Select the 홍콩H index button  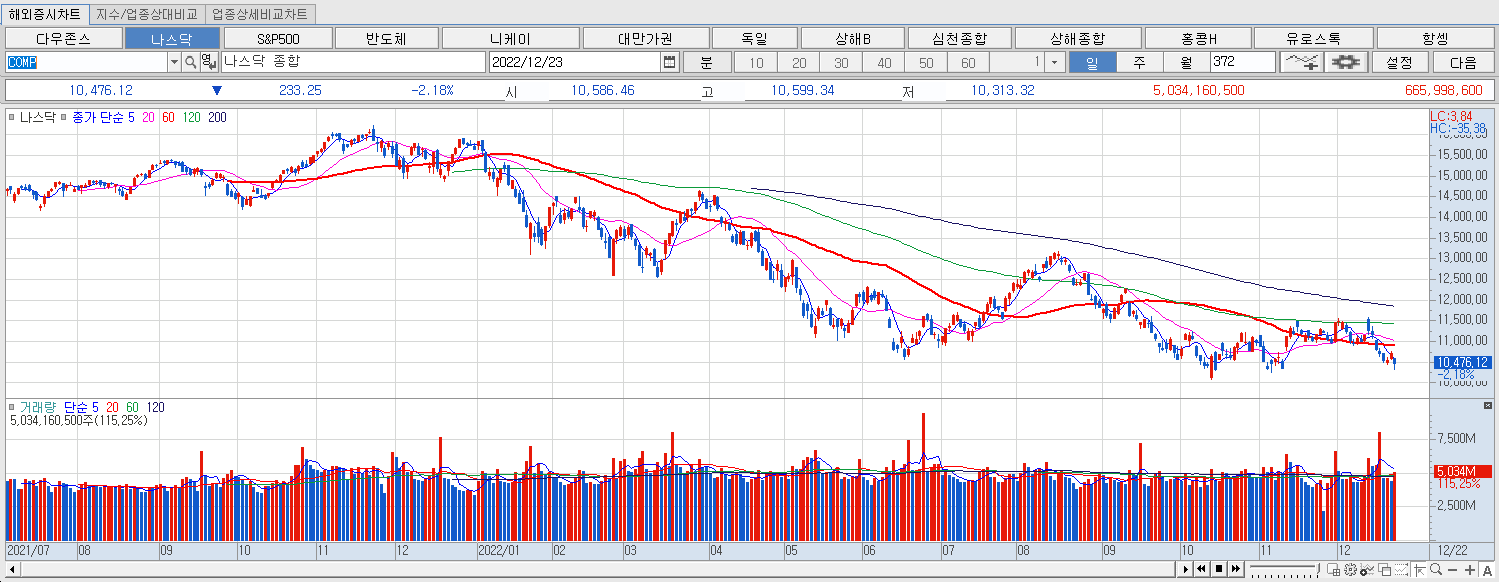click(x=1199, y=39)
